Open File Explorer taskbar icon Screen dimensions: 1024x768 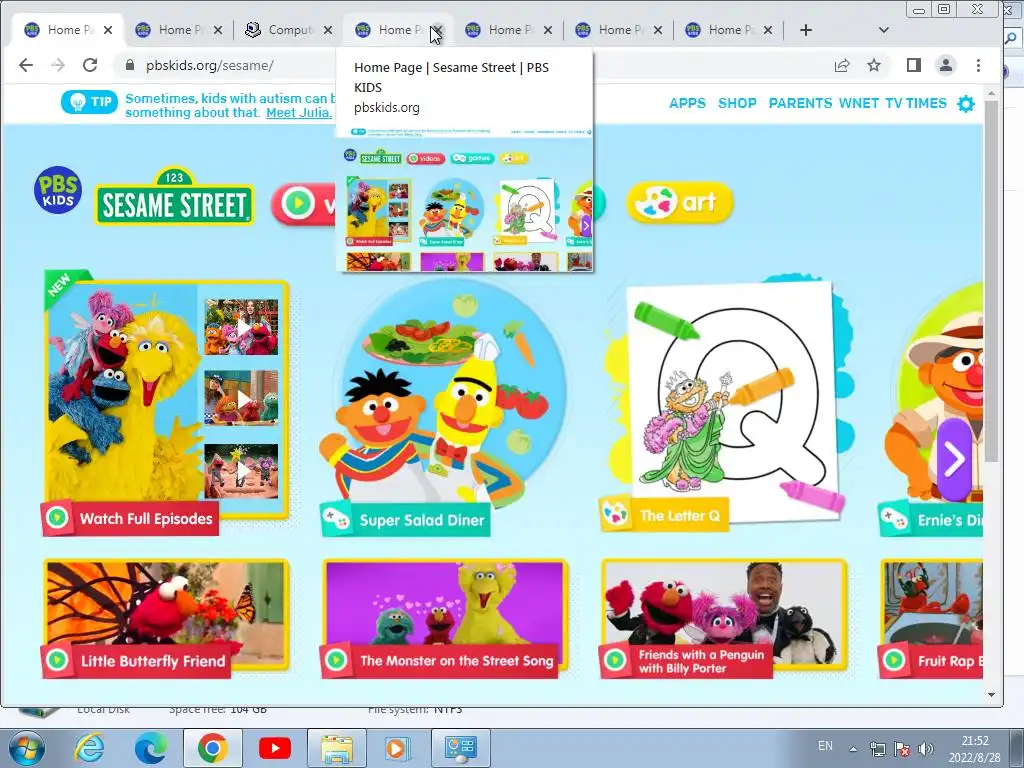pyautogui.click(x=337, y=748)
